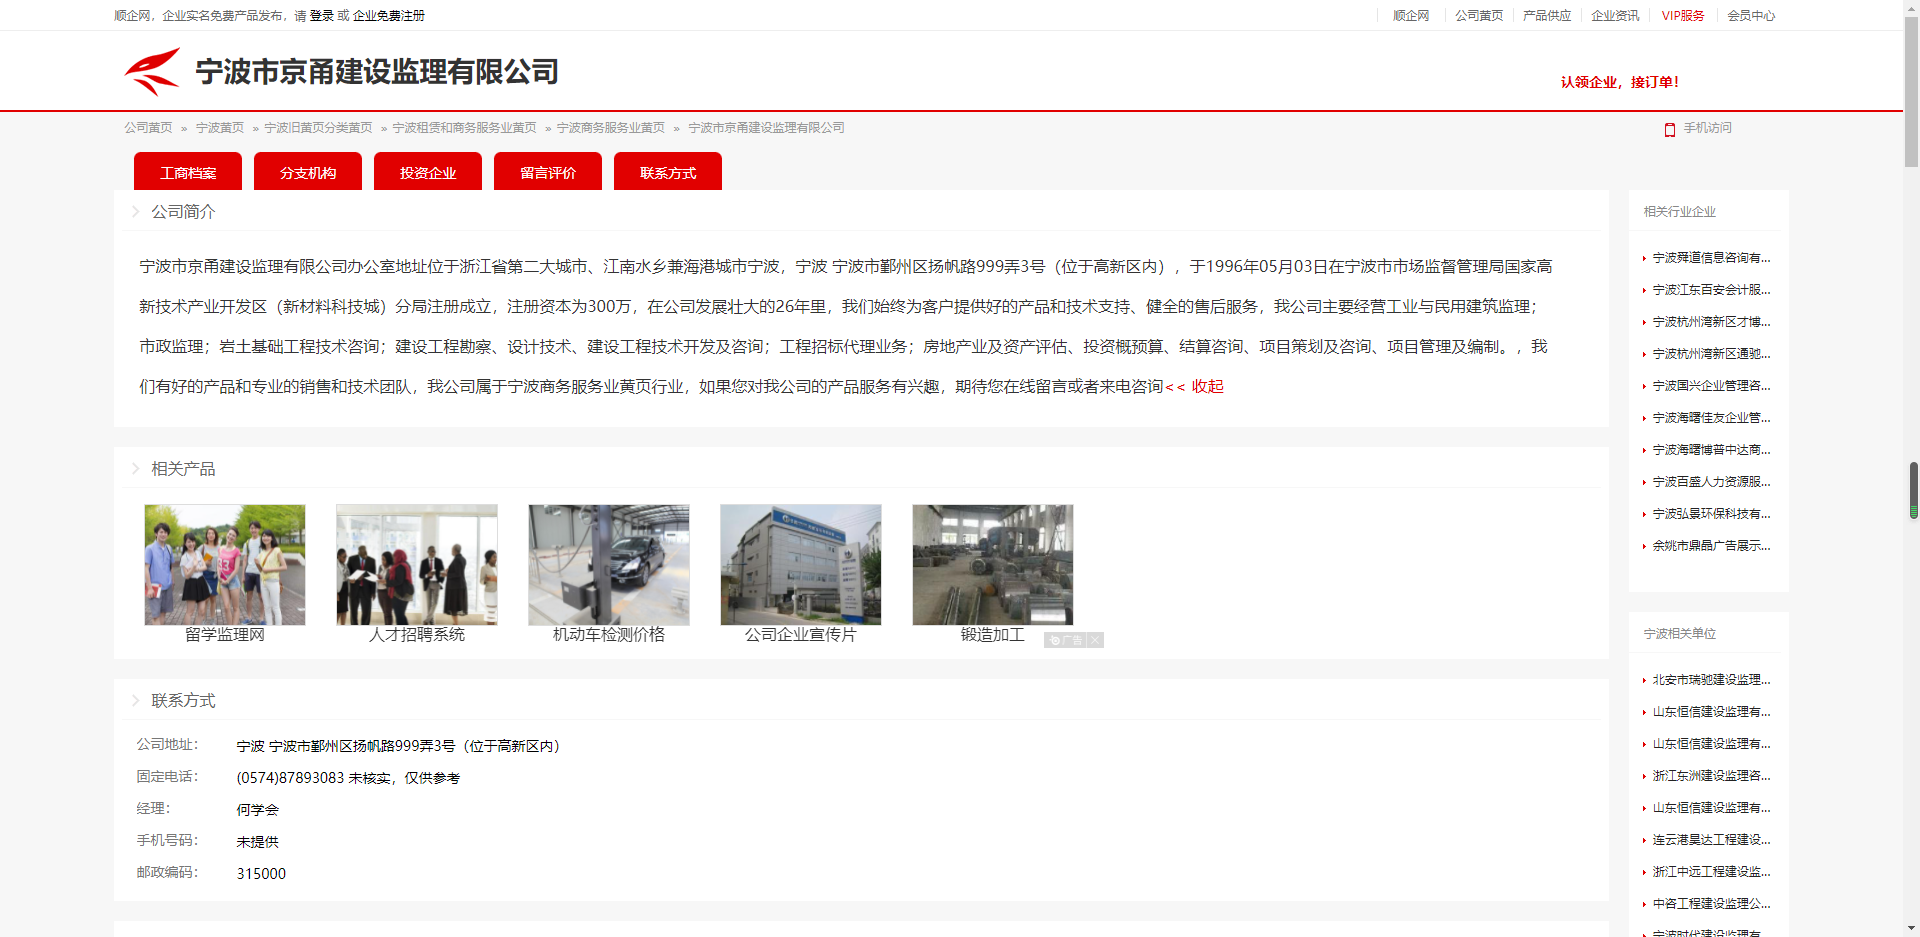Open the red 联系方式 tab

[x=668, y=172]
